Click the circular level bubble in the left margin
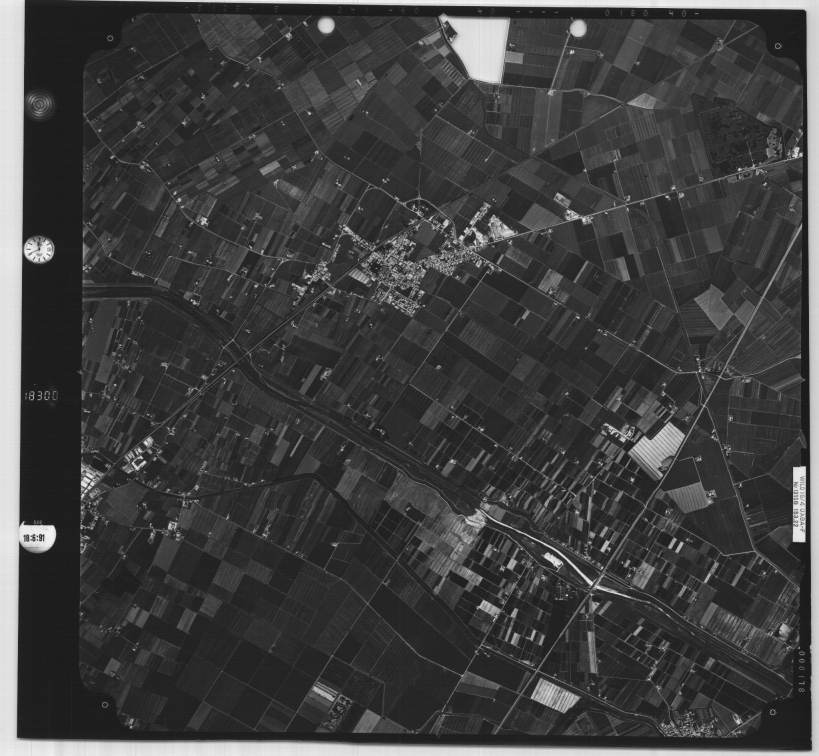The height and width of the screenshot is (756, 819). pyautogui.click(x=40, y=104)
